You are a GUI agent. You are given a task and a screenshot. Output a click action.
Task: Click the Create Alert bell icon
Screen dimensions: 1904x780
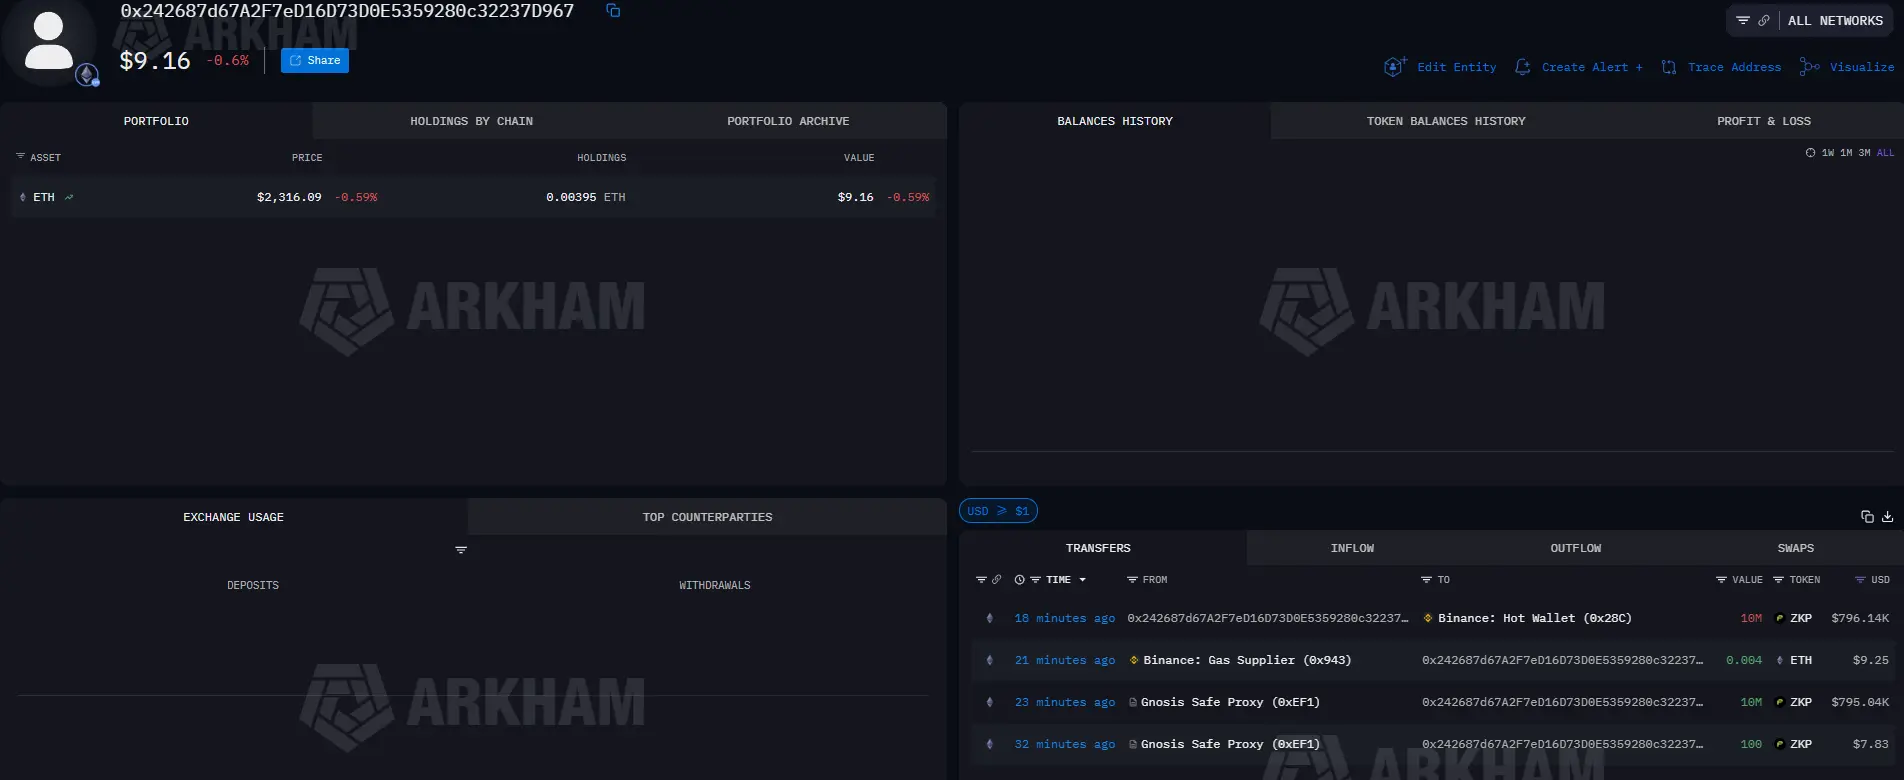[x=1522, y=67]
